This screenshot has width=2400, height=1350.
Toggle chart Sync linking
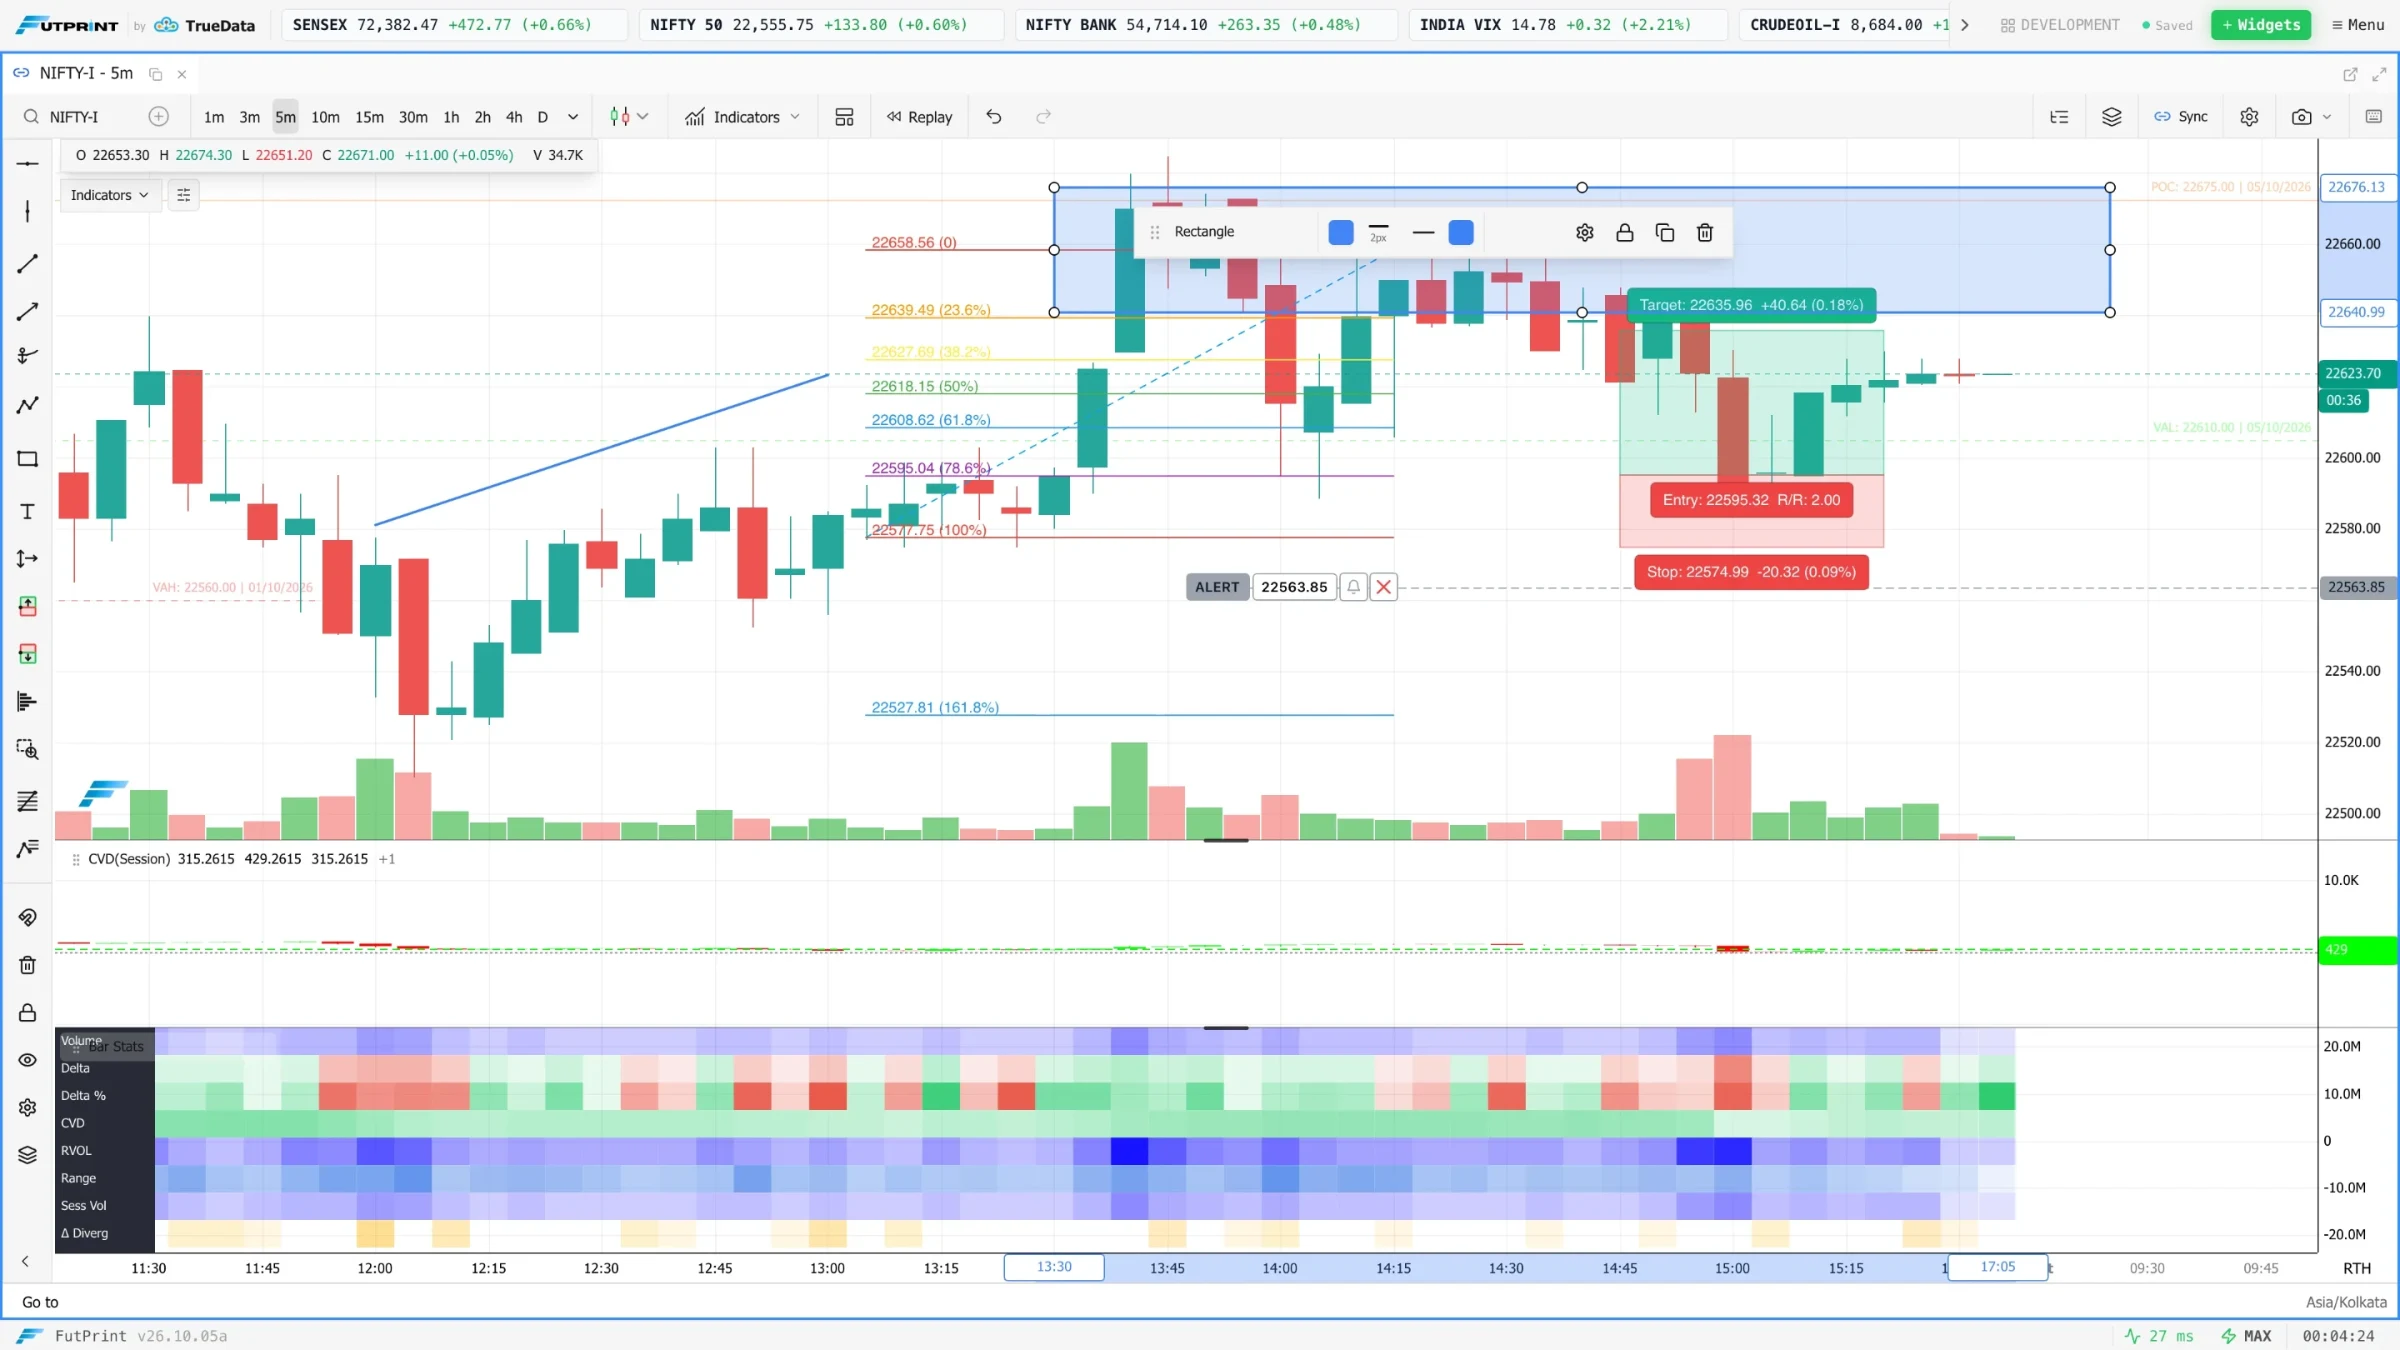(2181, 117)
